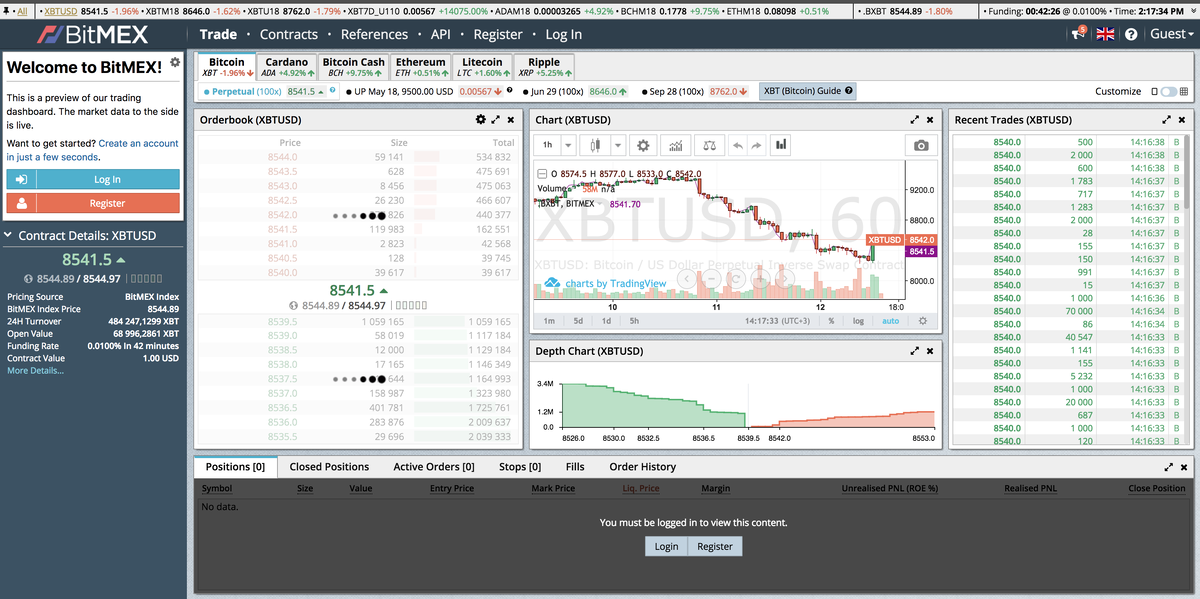Expand the Depth Chart panel to fullscreen
This screenshot has height=599, width=1200.
coord(915,351)
